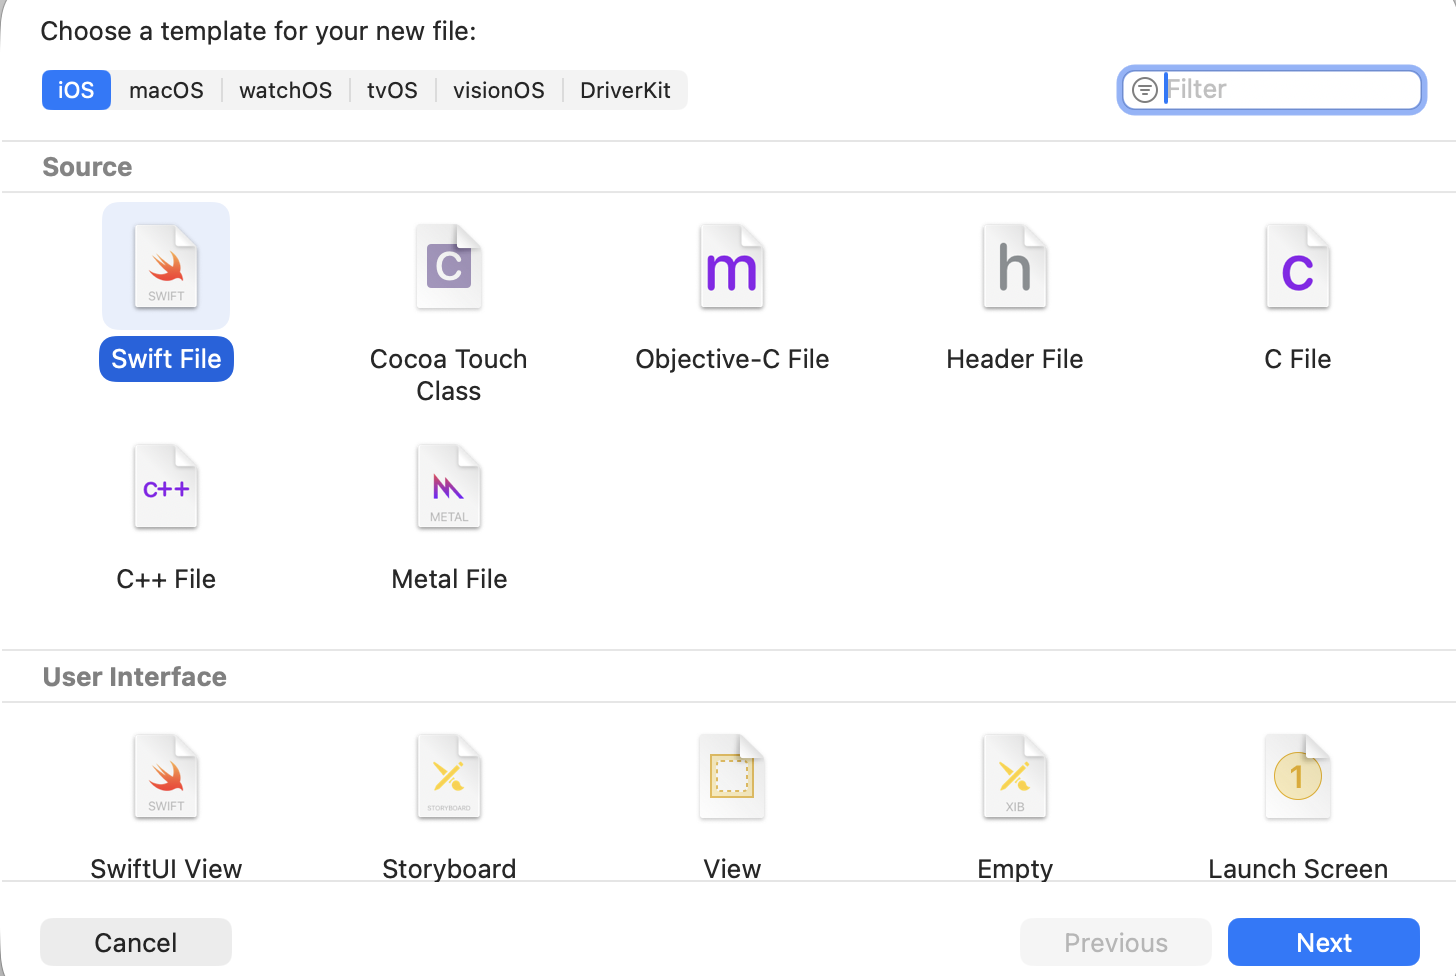Choose the C File template icon

[x=1298, y=266]
